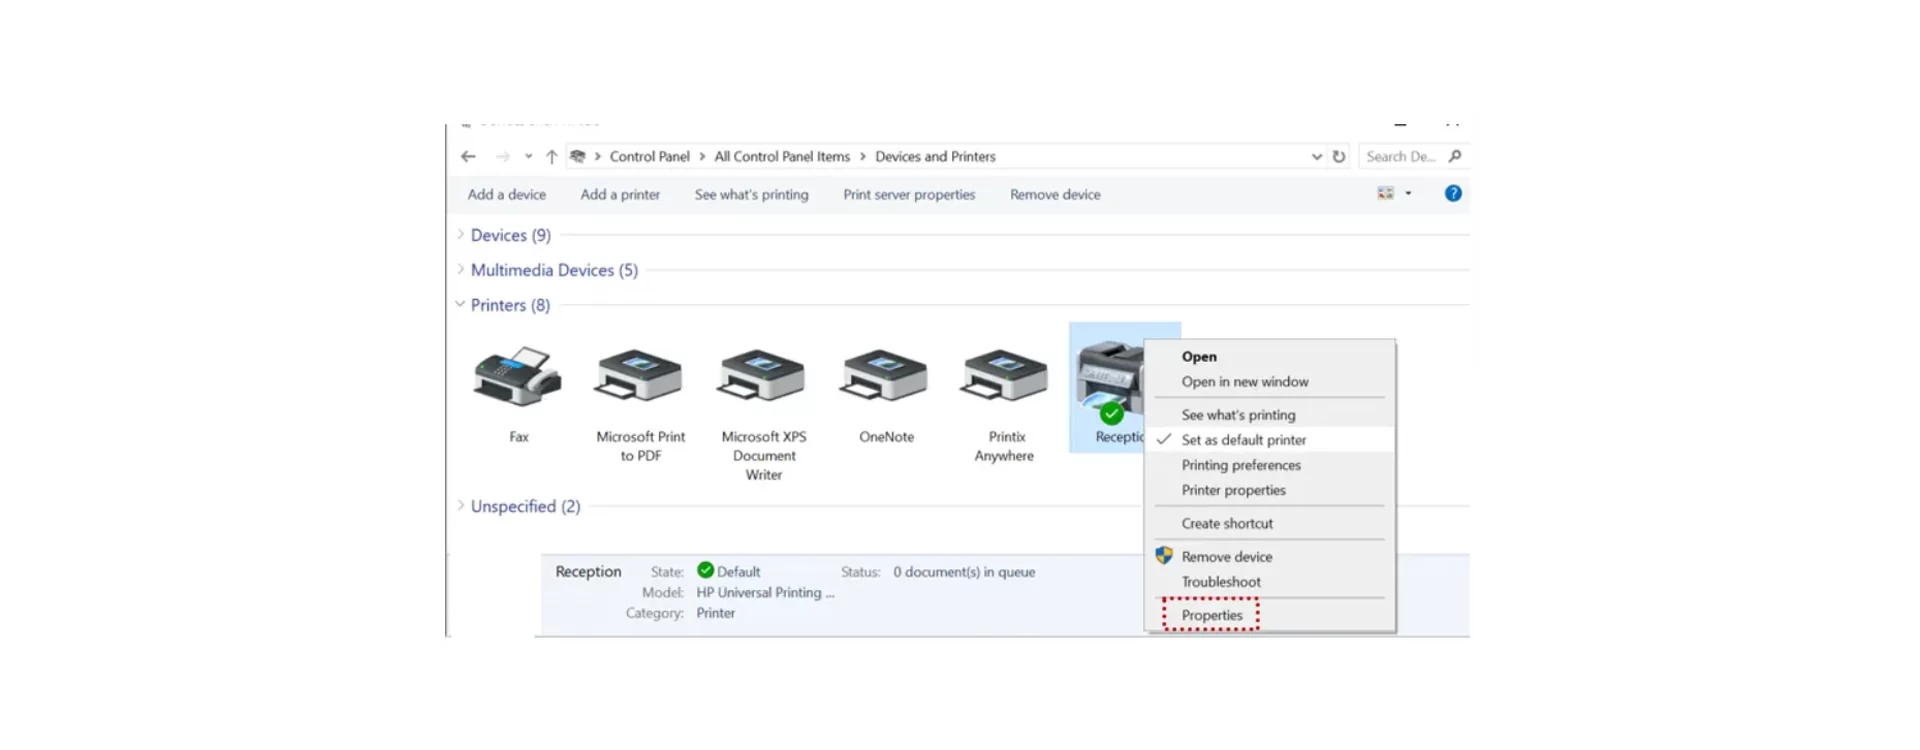Click the blue help question mark icon
Screen dimensions: 1920x750
[x=1453, y=194]
